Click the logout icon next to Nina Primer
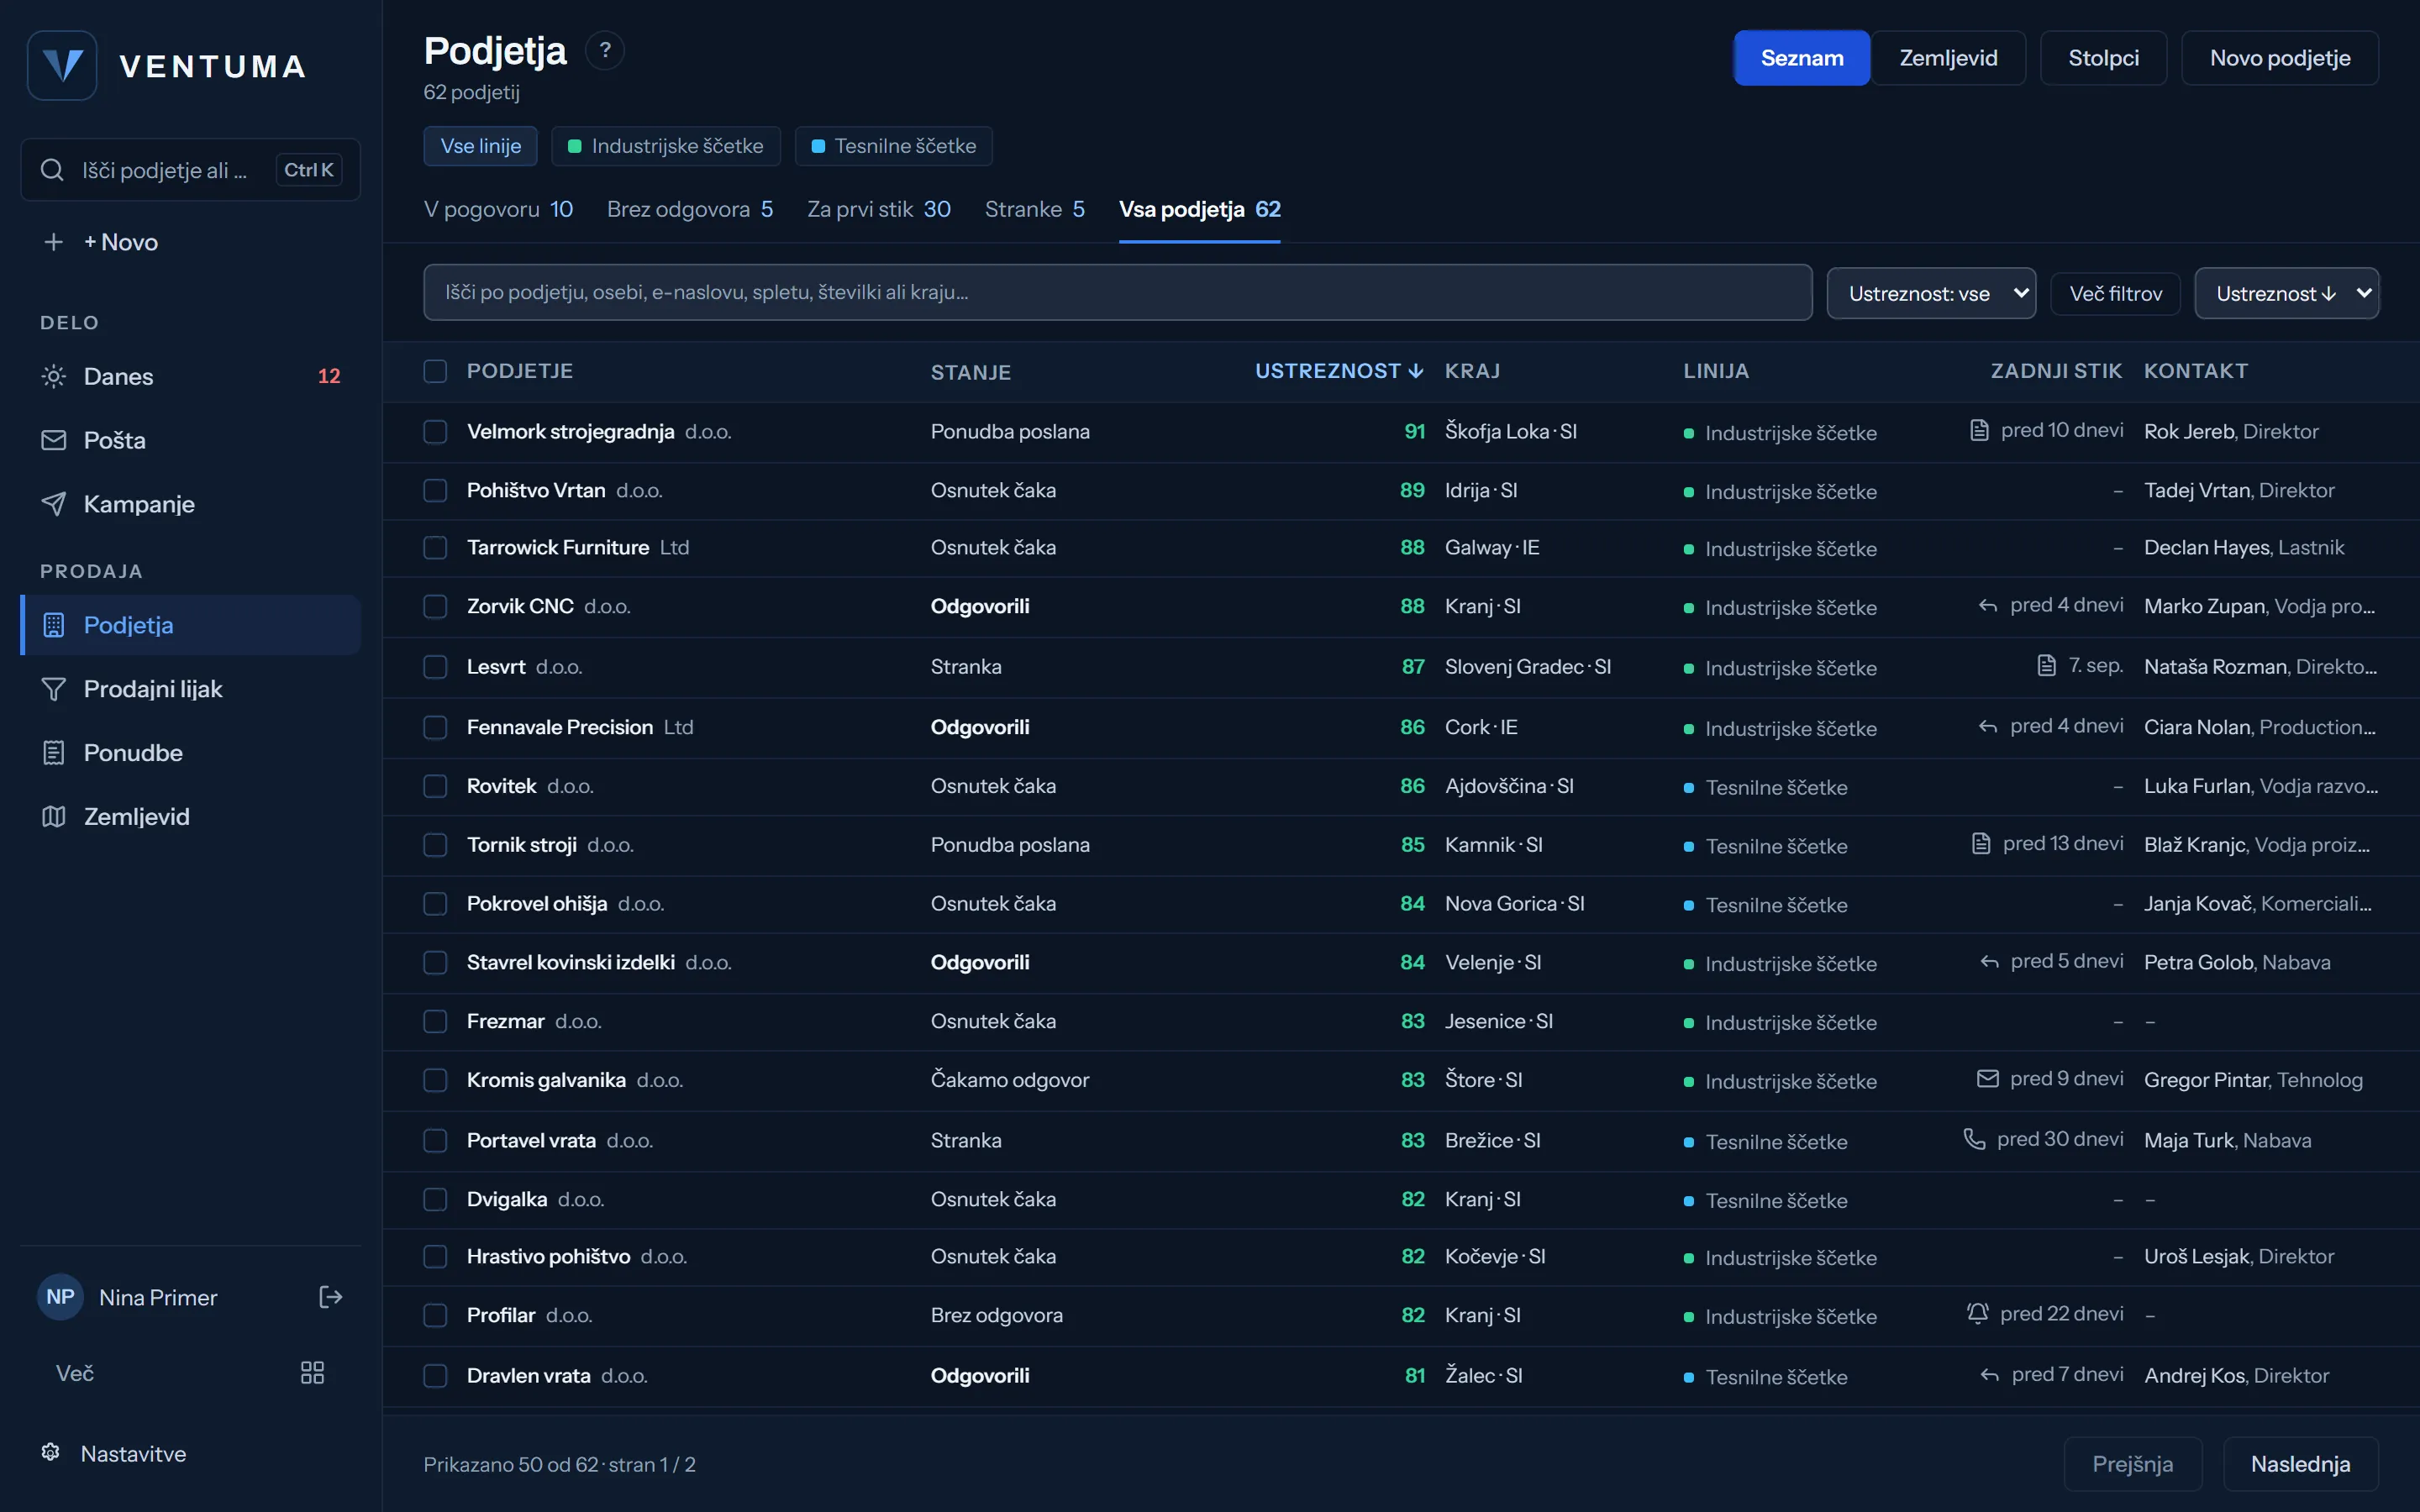2420x1512 pixels. click(x=331, y=1297)
